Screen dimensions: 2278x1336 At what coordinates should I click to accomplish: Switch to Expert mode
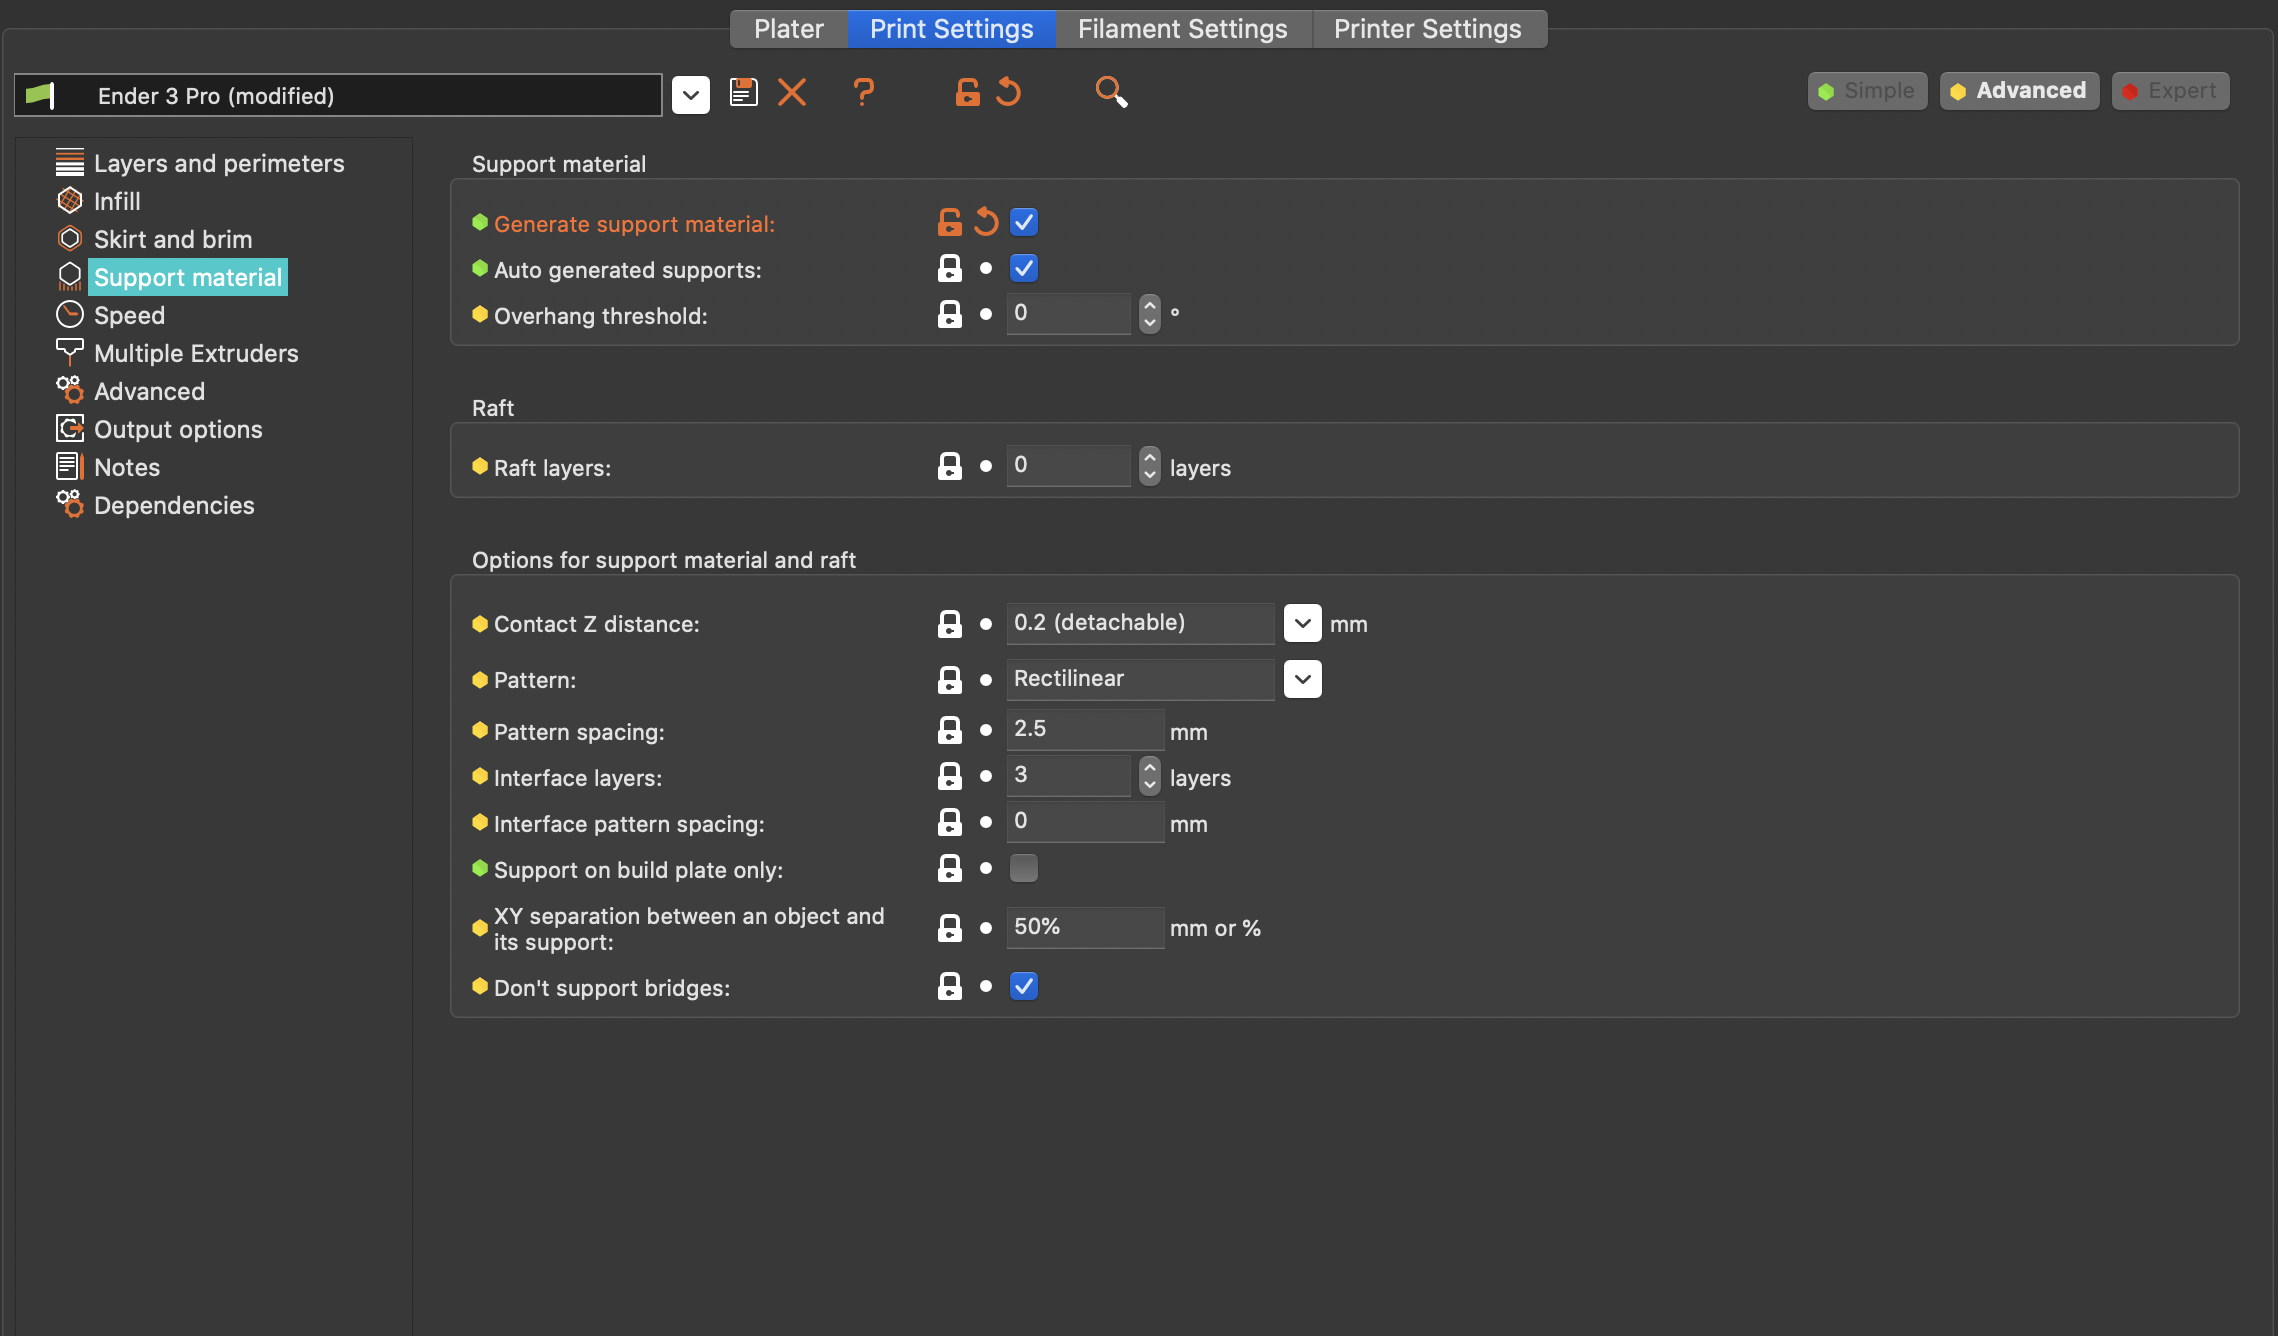(x=2169, y=90)
